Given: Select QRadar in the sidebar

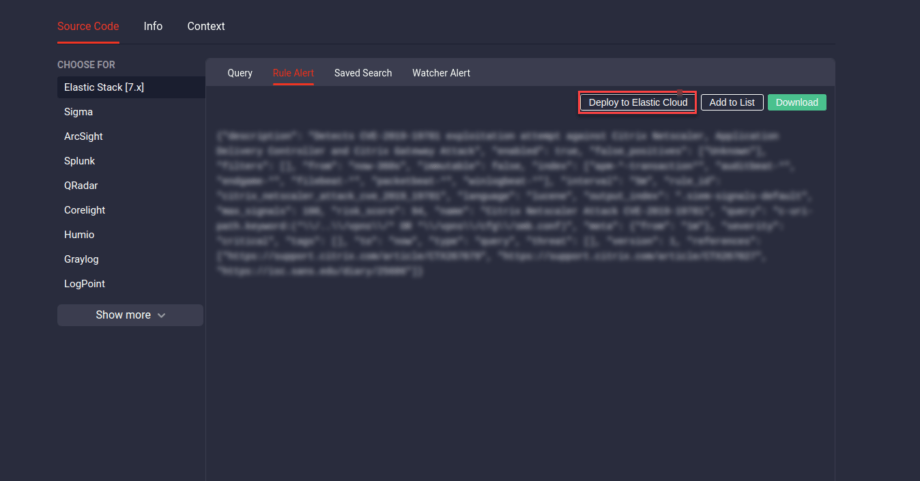Looking at the screenshot, I should pyautogui.click(x=81, y=185).
